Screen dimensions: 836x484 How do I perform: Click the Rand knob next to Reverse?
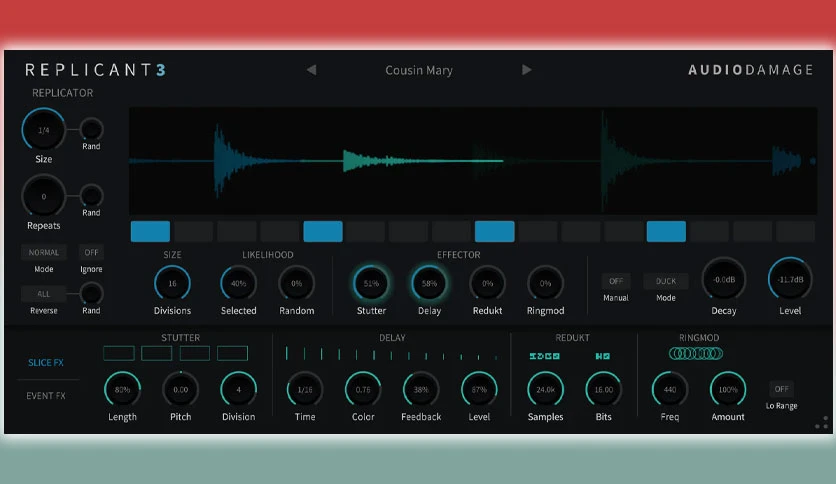(91, 293)
